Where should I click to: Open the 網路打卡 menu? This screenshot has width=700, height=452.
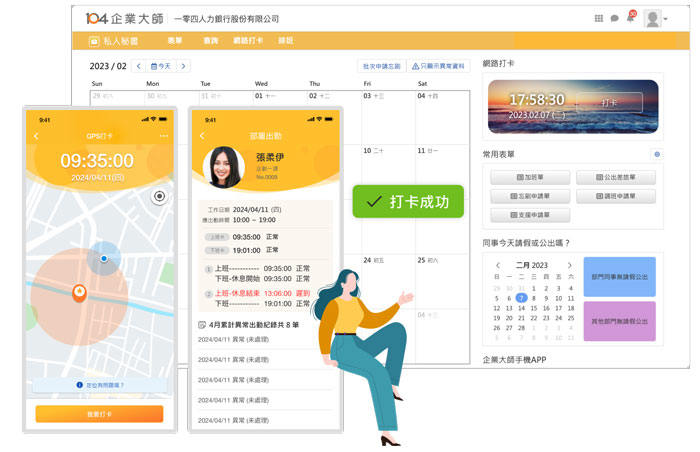coord(248,41)
